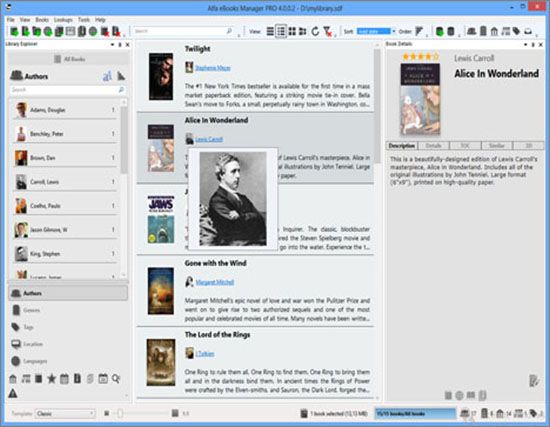Switch to Similar tab in Book Details
This screenshot has height=427, width=550.
(x=497, y=146)
